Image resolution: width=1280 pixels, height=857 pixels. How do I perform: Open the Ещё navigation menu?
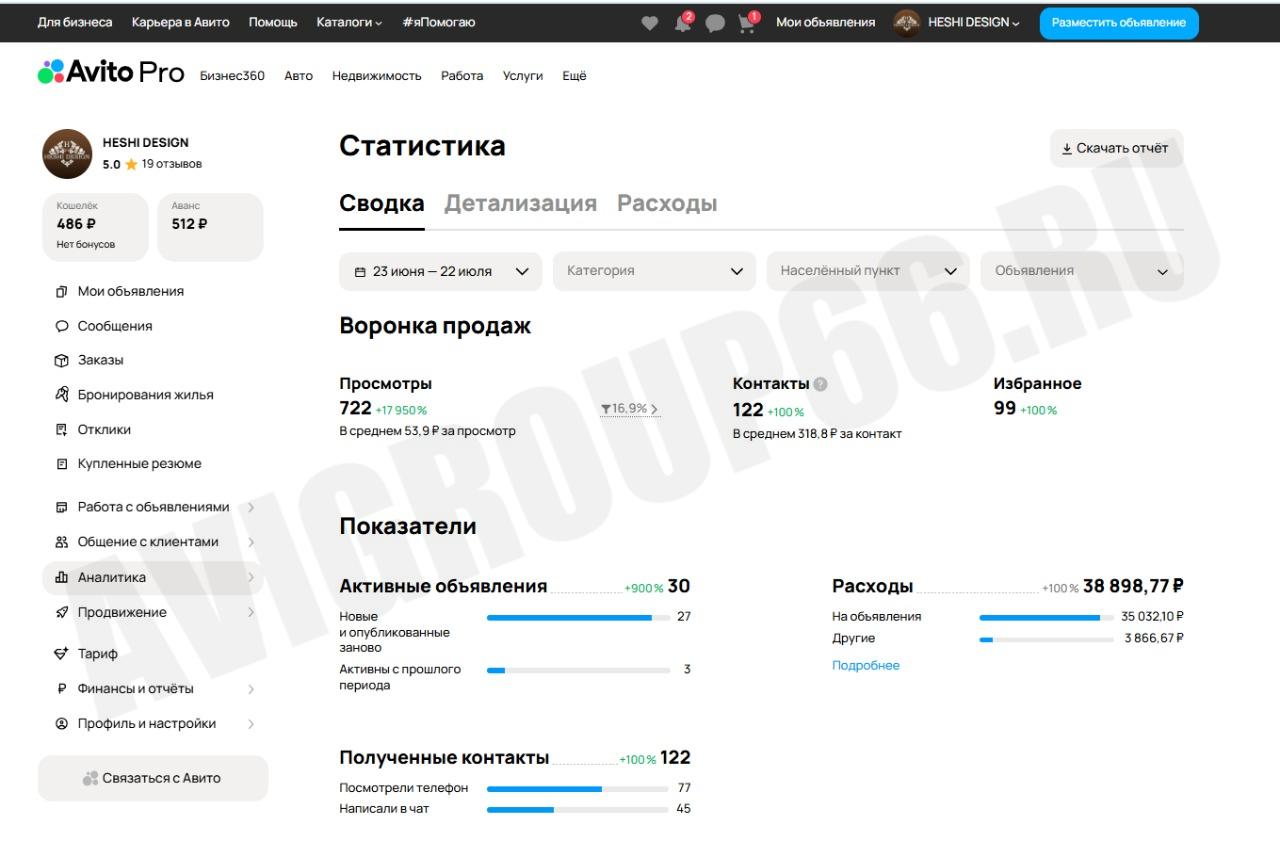574,76
